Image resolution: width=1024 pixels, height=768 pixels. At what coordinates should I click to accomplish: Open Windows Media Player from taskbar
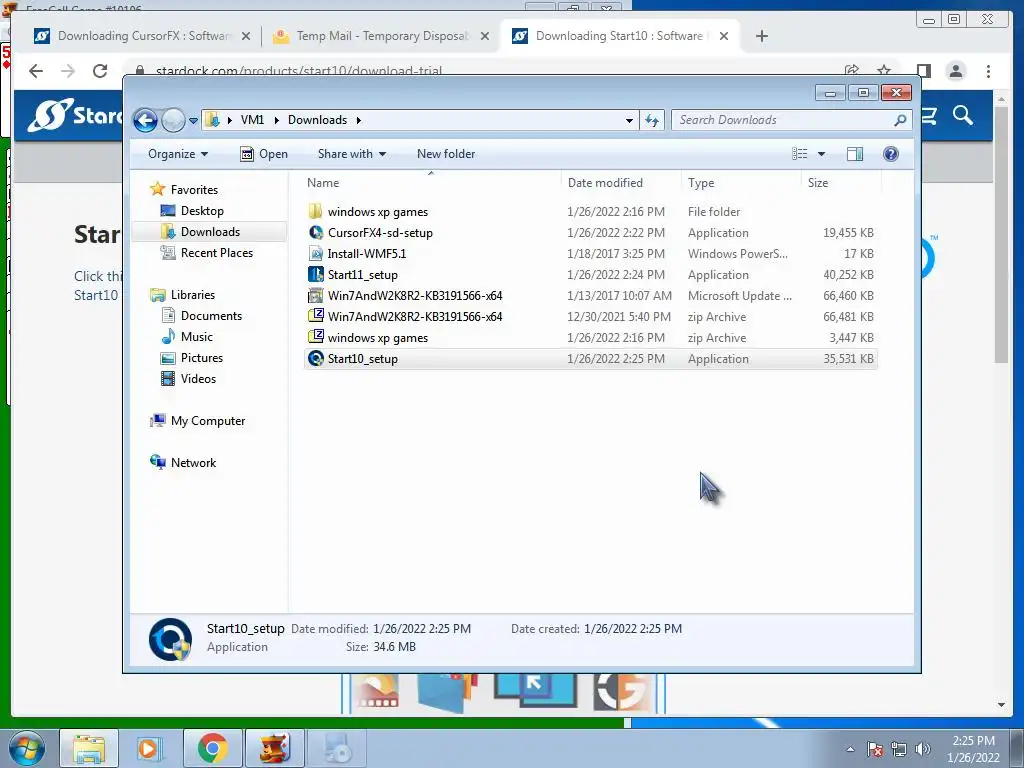pos(150,748)
